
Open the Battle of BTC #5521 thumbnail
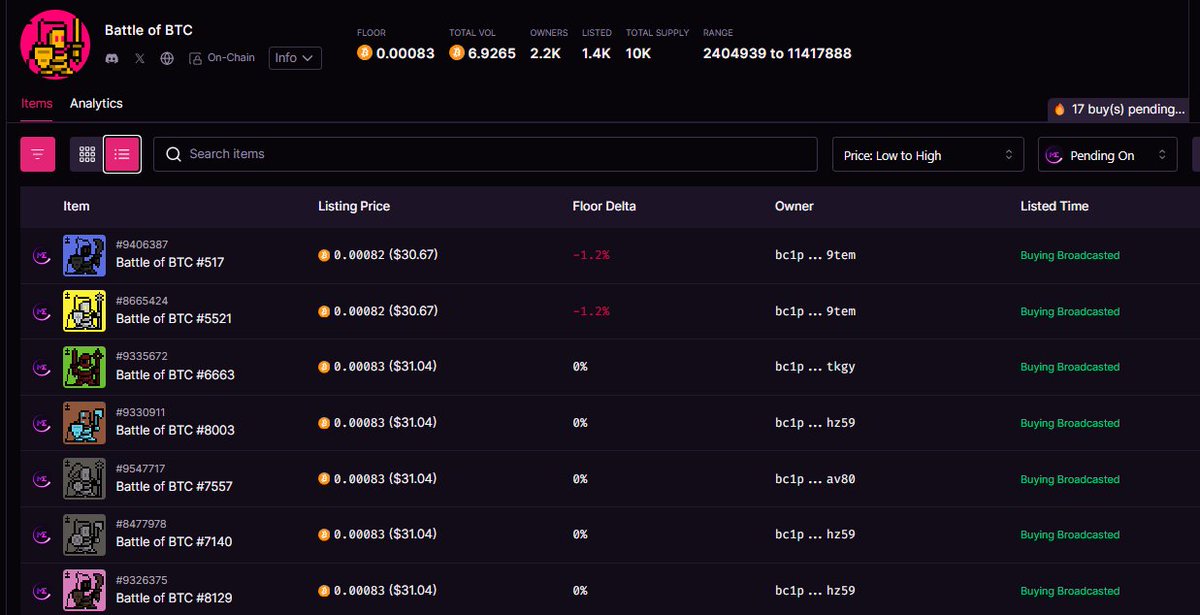(x=84, y=311)
